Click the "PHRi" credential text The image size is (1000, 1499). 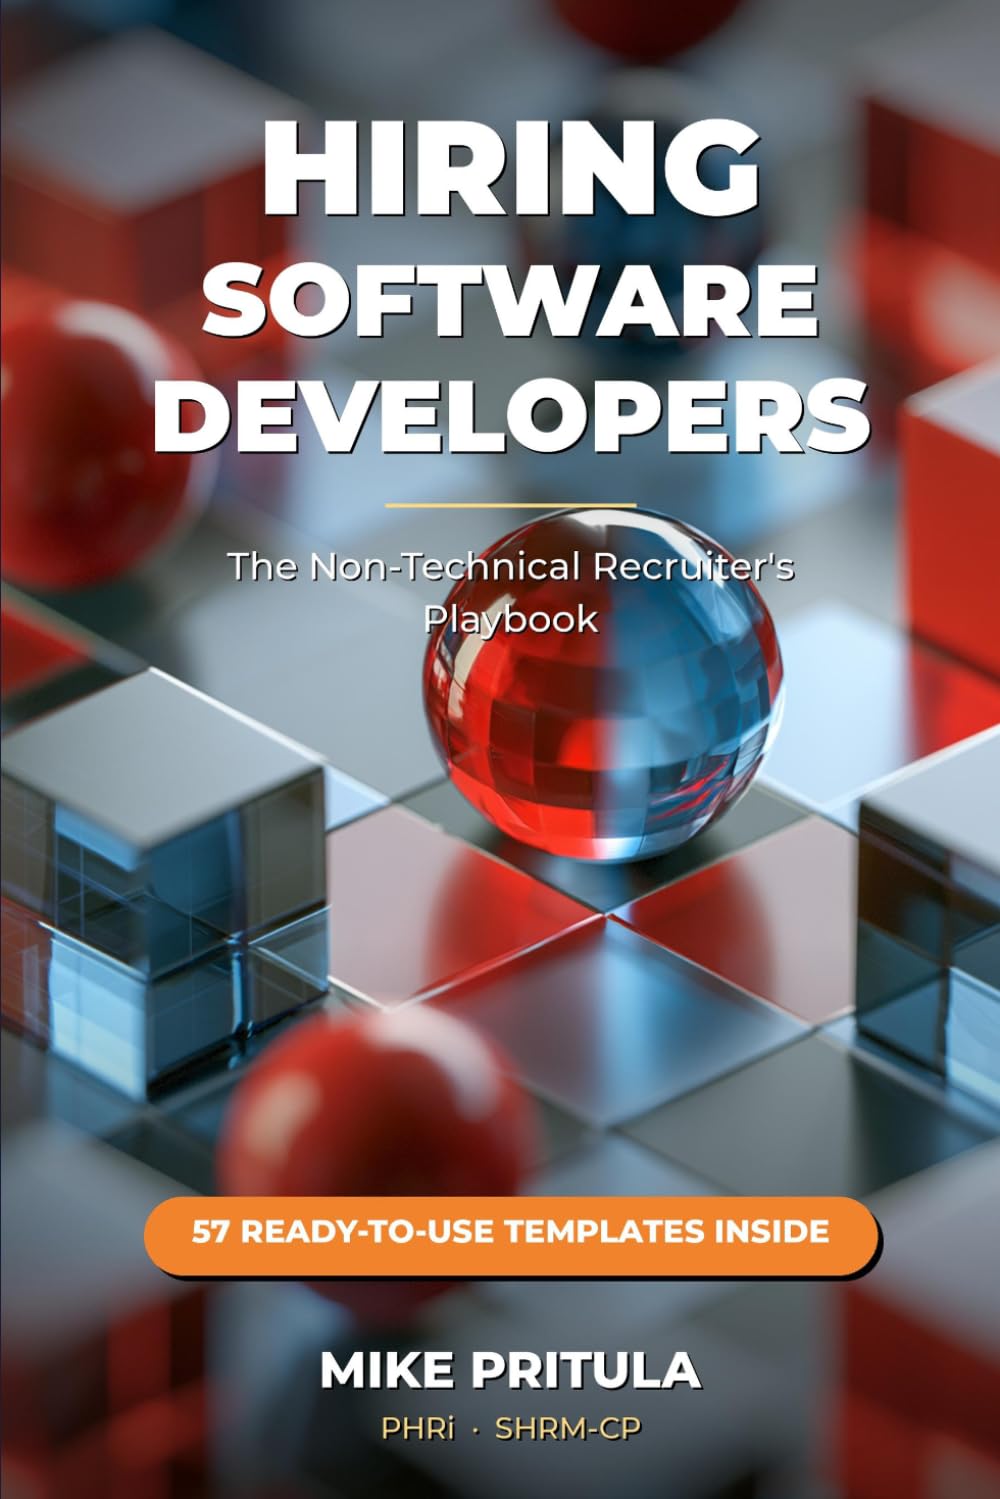click(417, 1430)
